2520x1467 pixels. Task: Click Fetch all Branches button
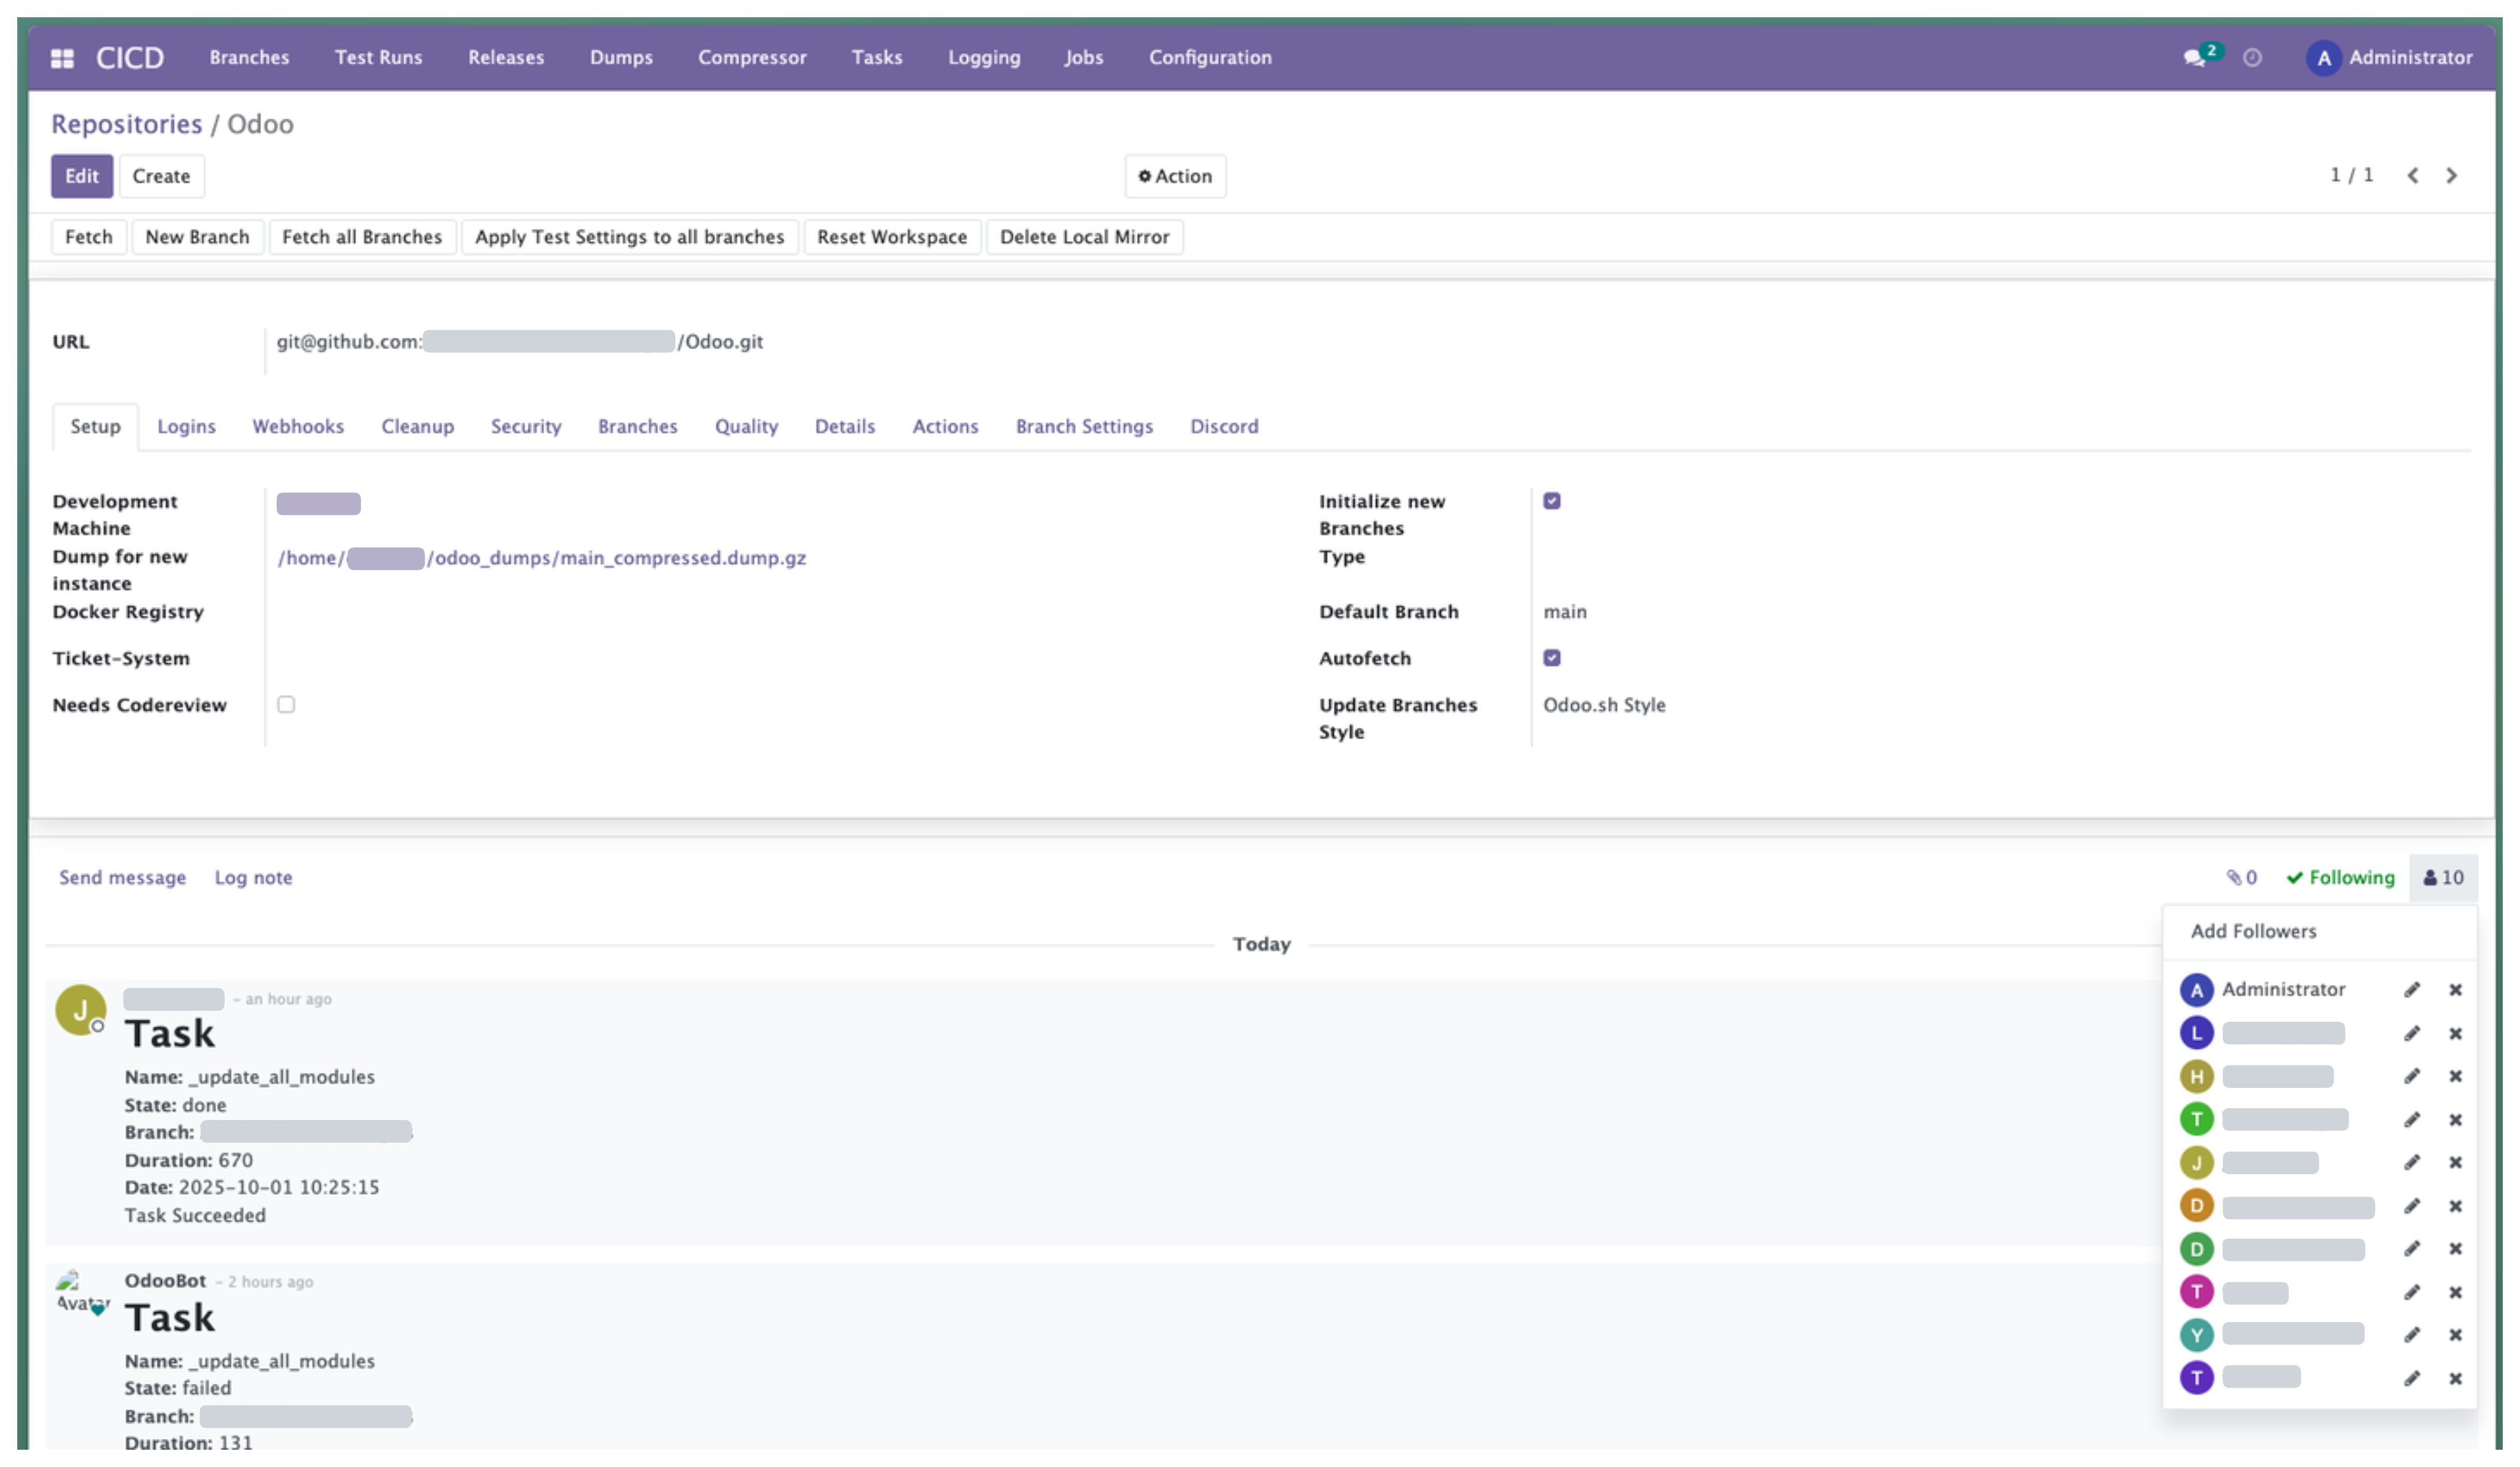tap(362, 237)
